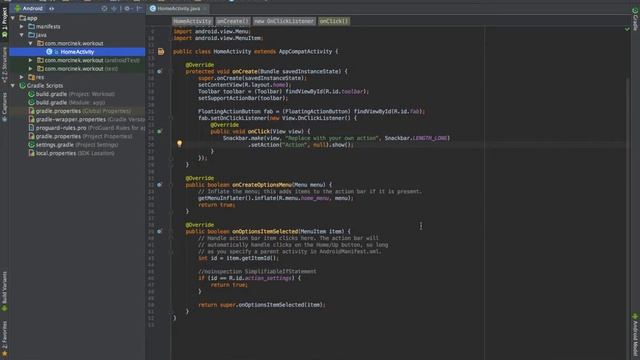Click Collapse All icon in Project panel header
640x360 pixels.
114,8
